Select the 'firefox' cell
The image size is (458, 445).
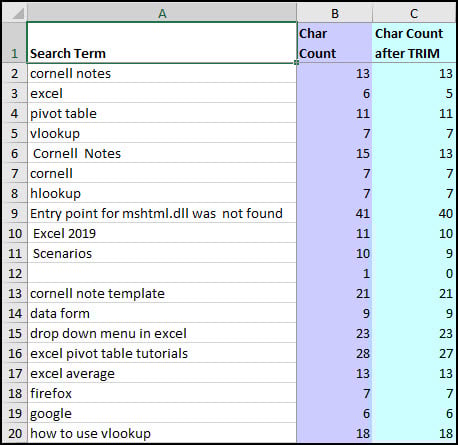[x=162, y=393]
